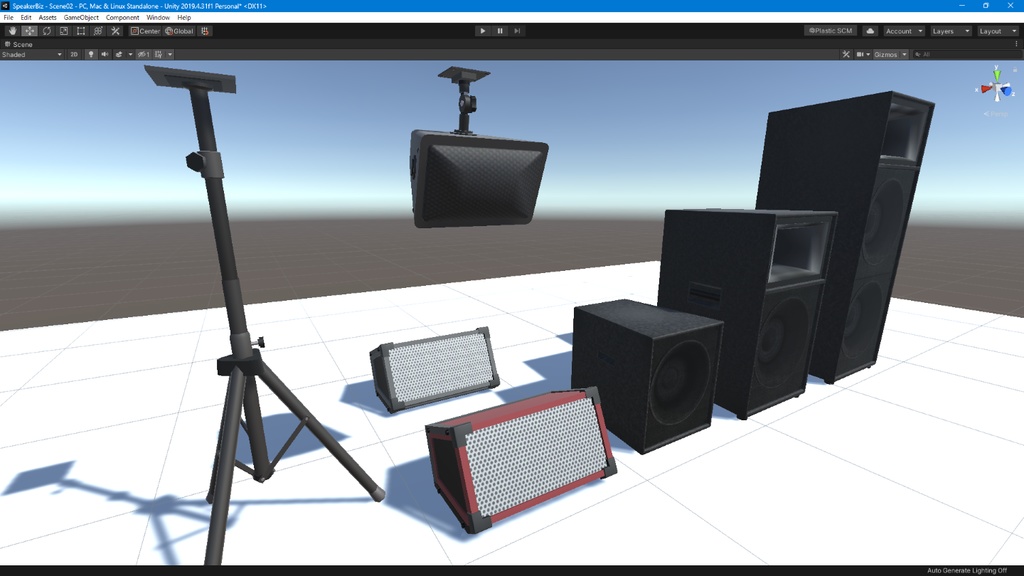Expand Gizmos dropdown arrow
1024x576 pixels.
[x=904, y=55]
